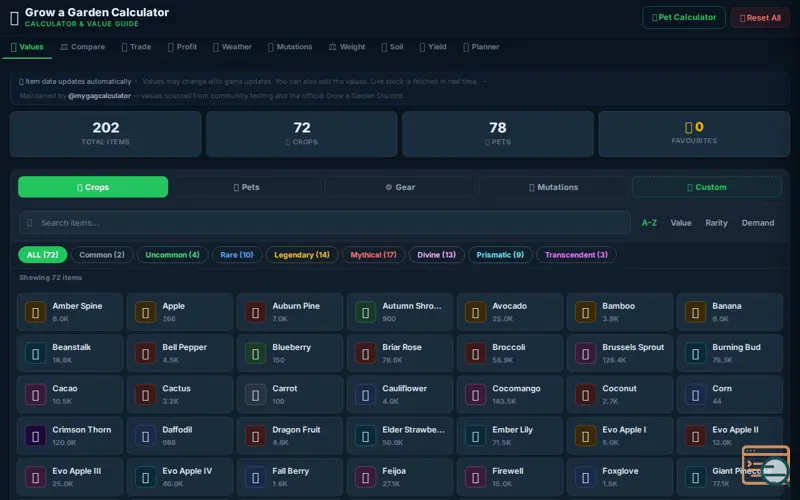
Task: Select the Evo Apple III item card
Action: [70, 478]
